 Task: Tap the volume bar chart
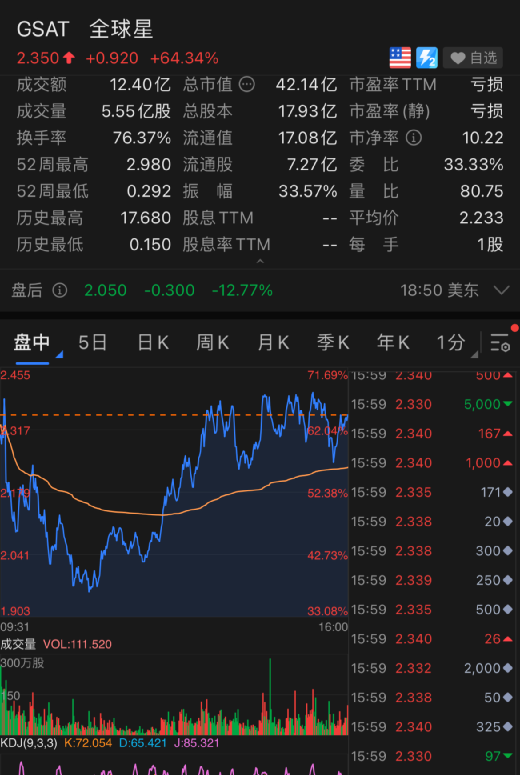tap(174, 696)
